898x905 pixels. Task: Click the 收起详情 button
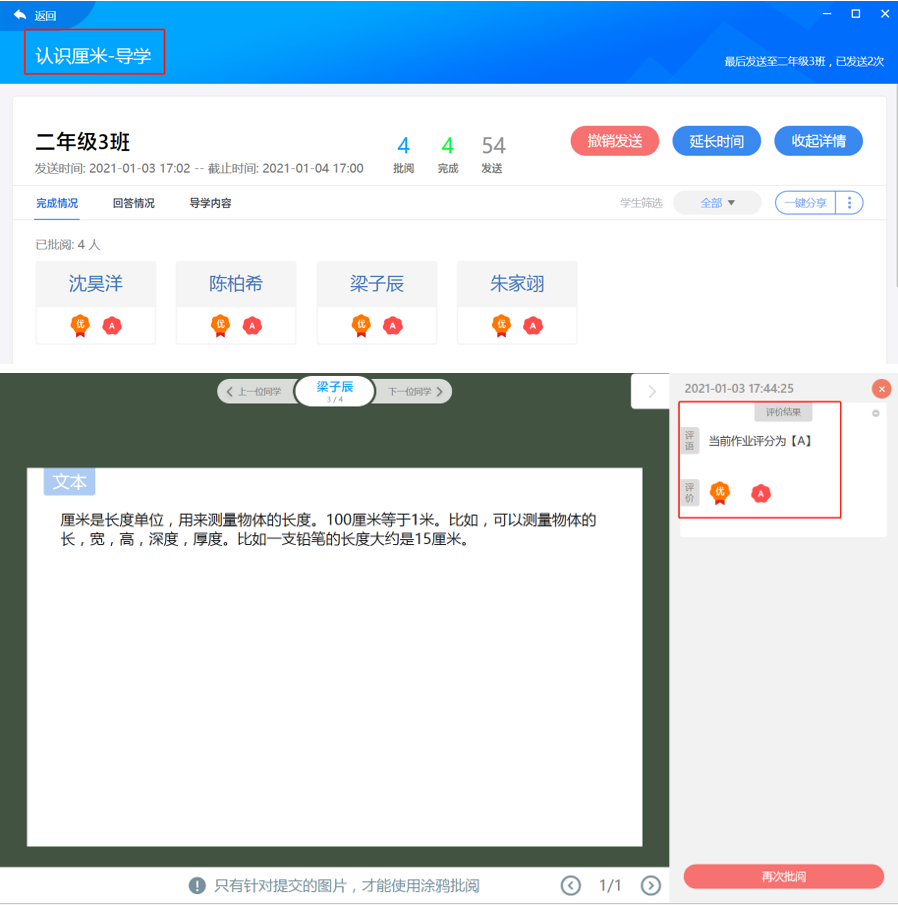tap(818, 141)
